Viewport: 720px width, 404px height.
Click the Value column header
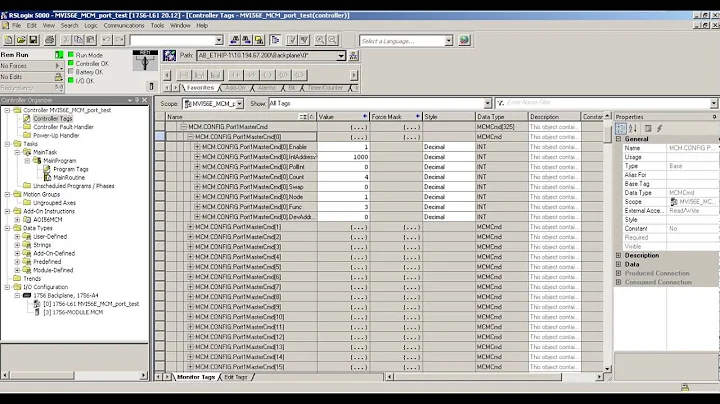click(343, 117)
